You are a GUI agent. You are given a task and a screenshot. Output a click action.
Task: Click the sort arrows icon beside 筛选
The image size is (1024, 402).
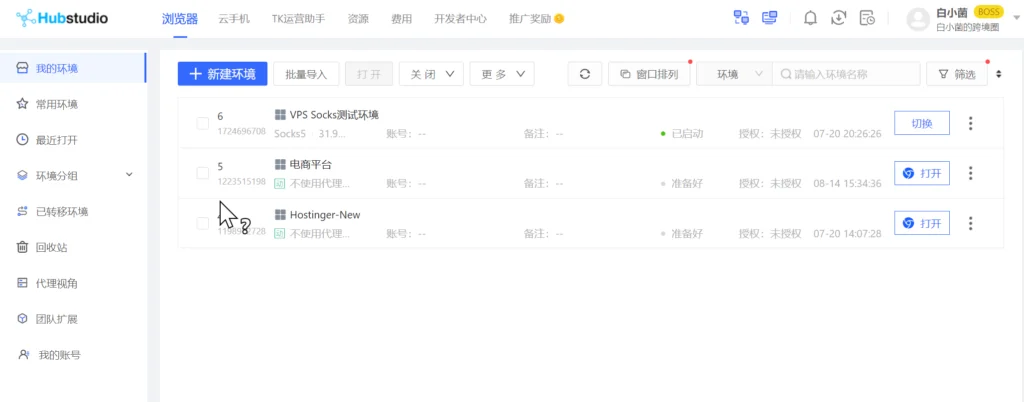[999, 74]
